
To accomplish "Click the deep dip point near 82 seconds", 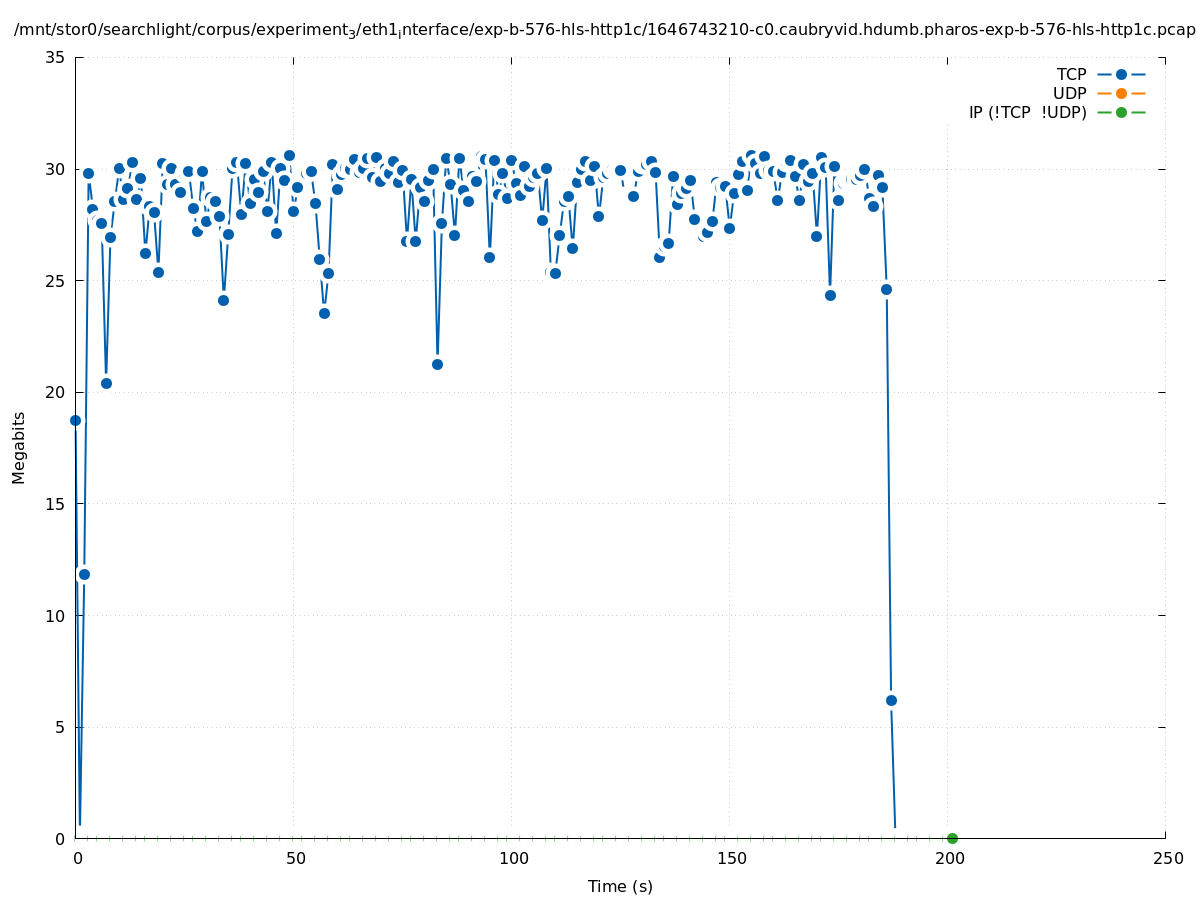I will click(x=437, y=364).
